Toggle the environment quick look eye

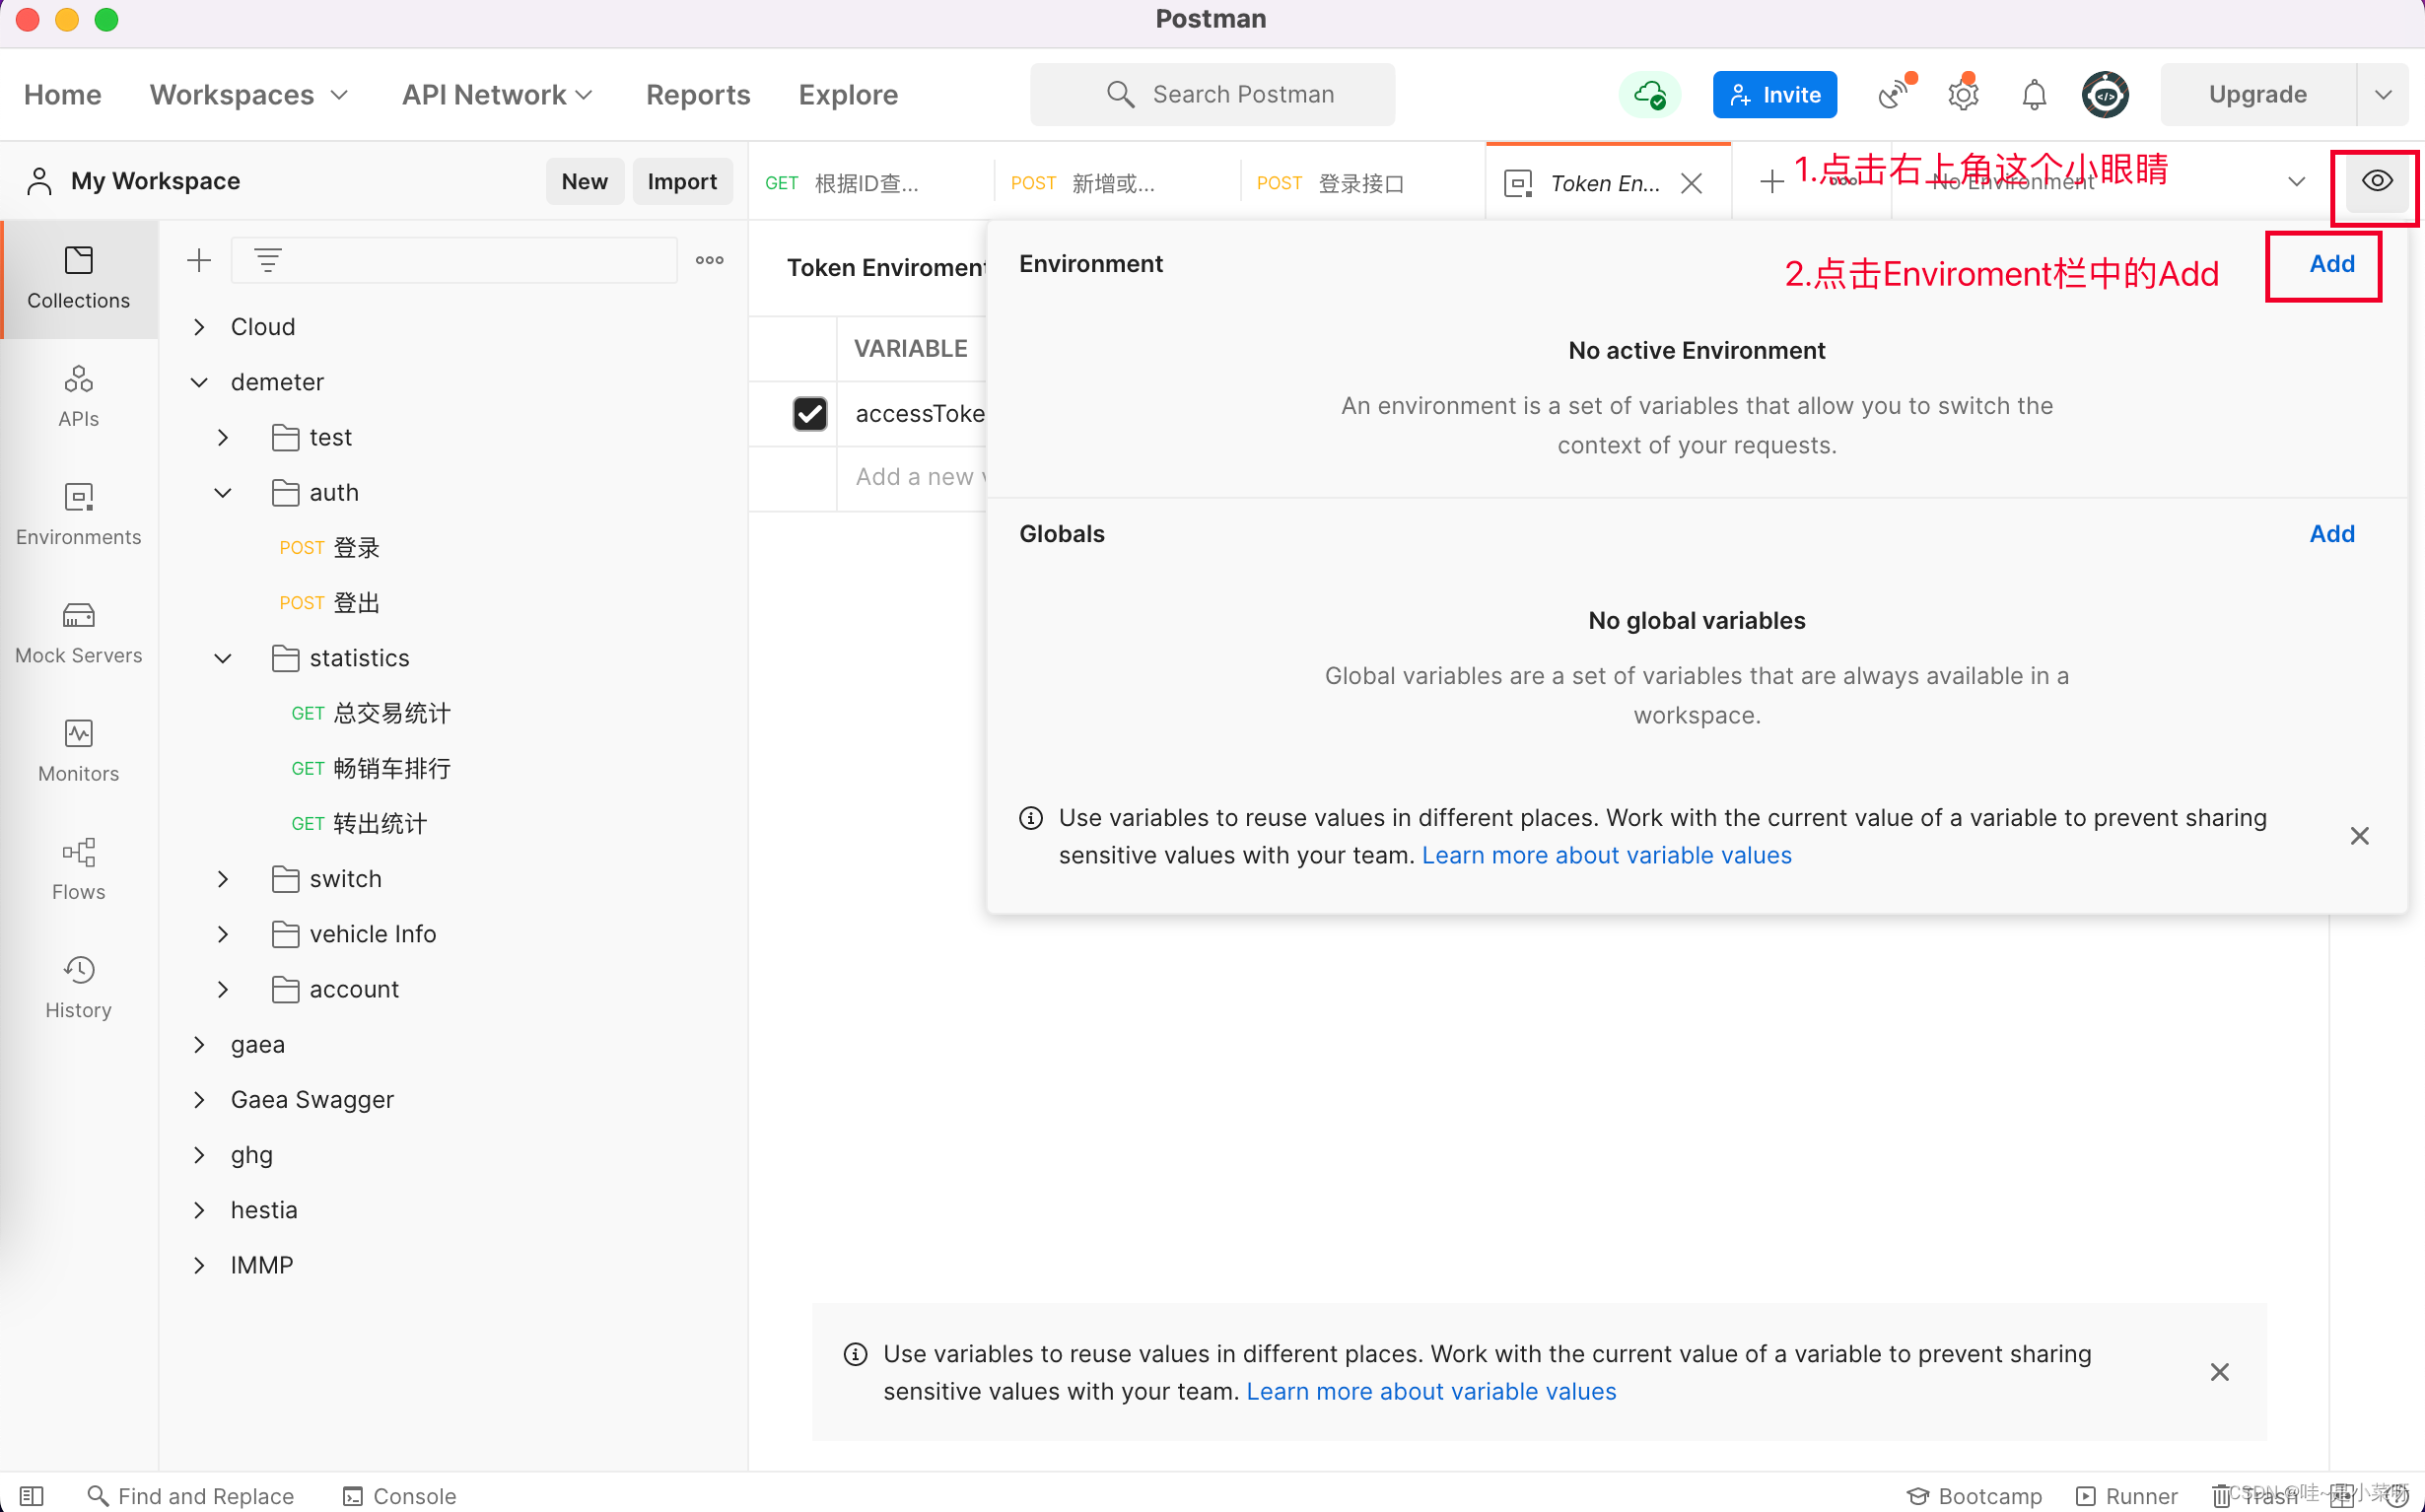tap(2376, 181)
